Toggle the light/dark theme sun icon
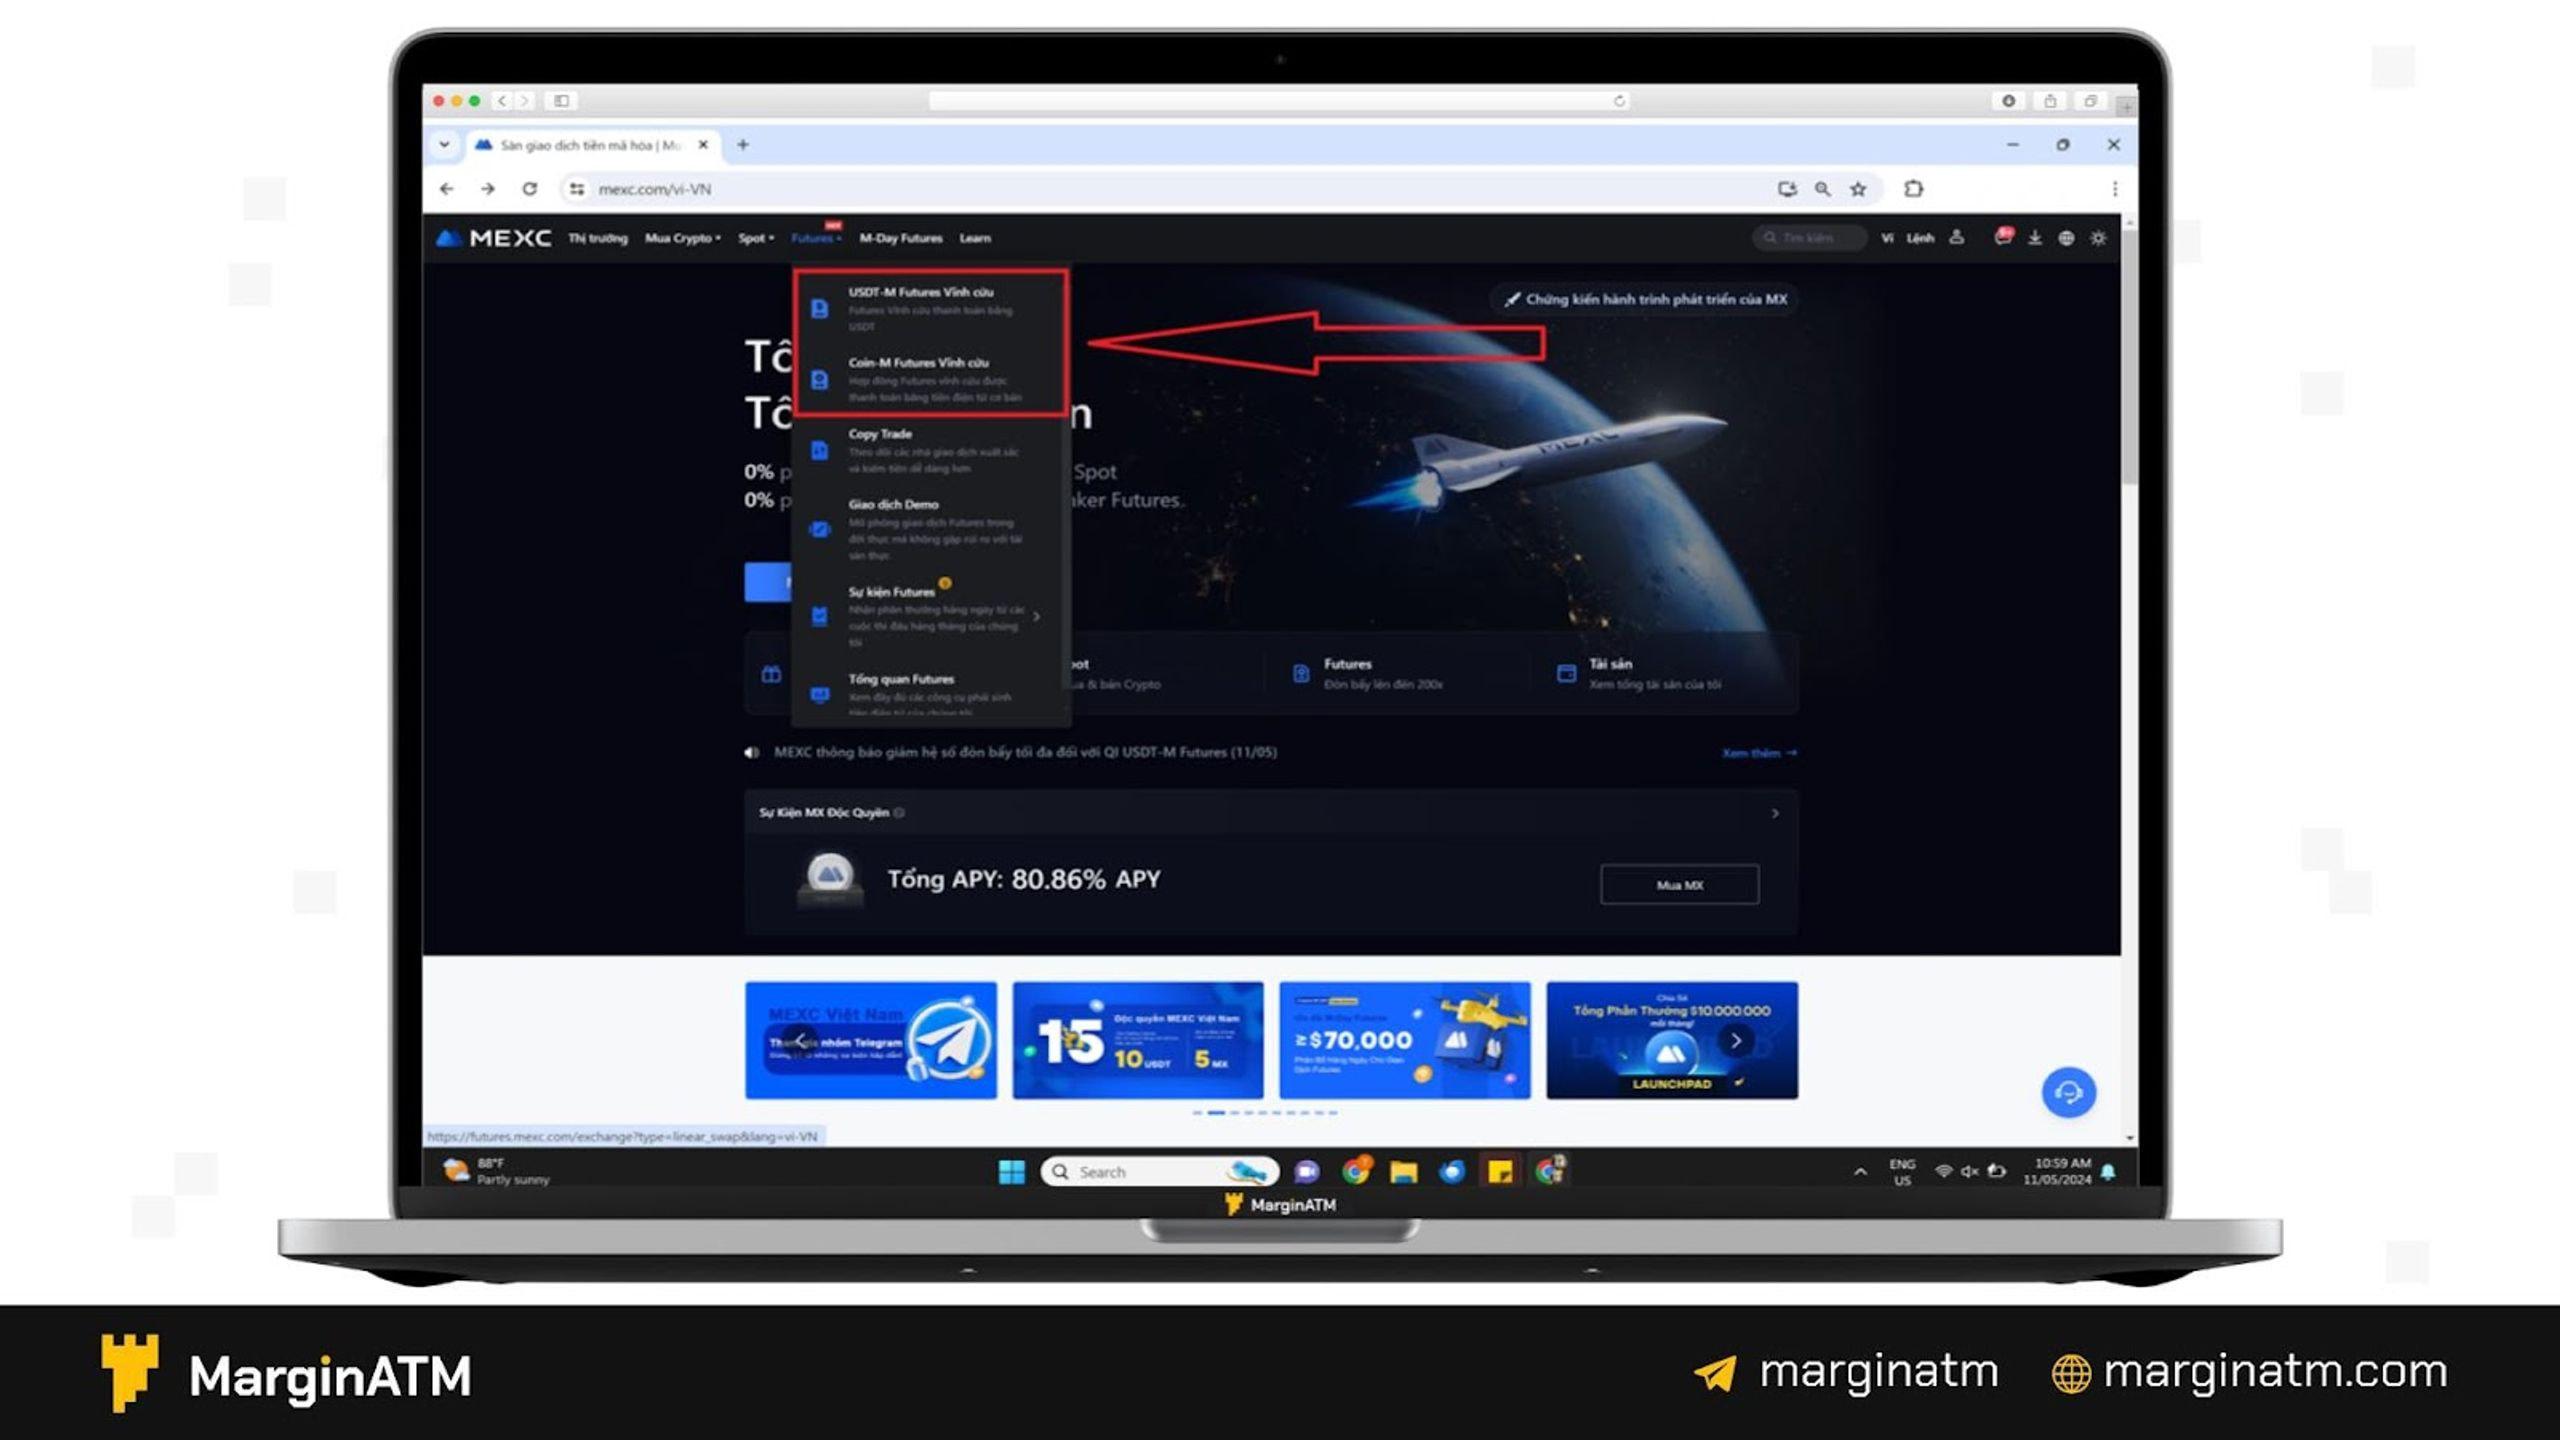 [2098, 238]
